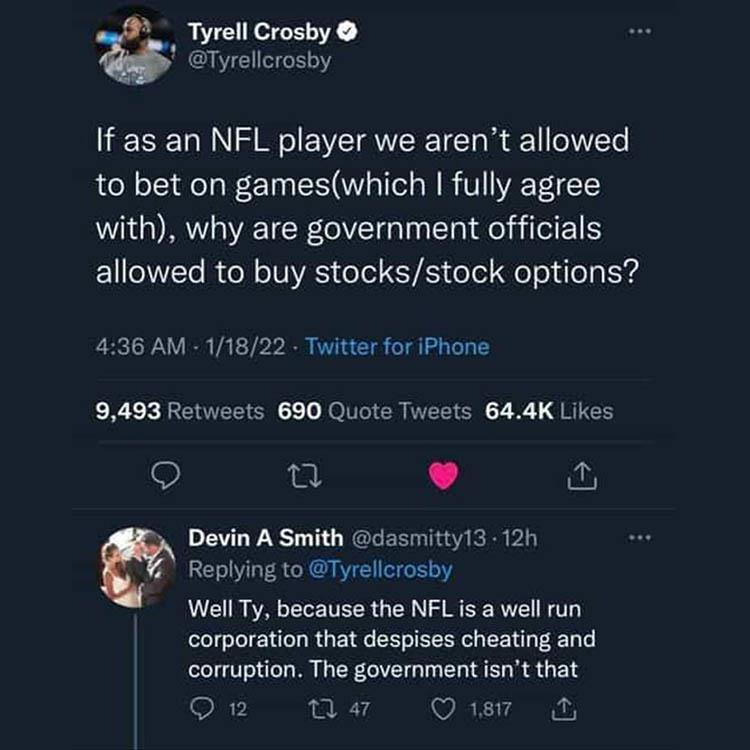Reply to Devin A Smith's comment
Screen dimensions: 750x750
[202, 709]
